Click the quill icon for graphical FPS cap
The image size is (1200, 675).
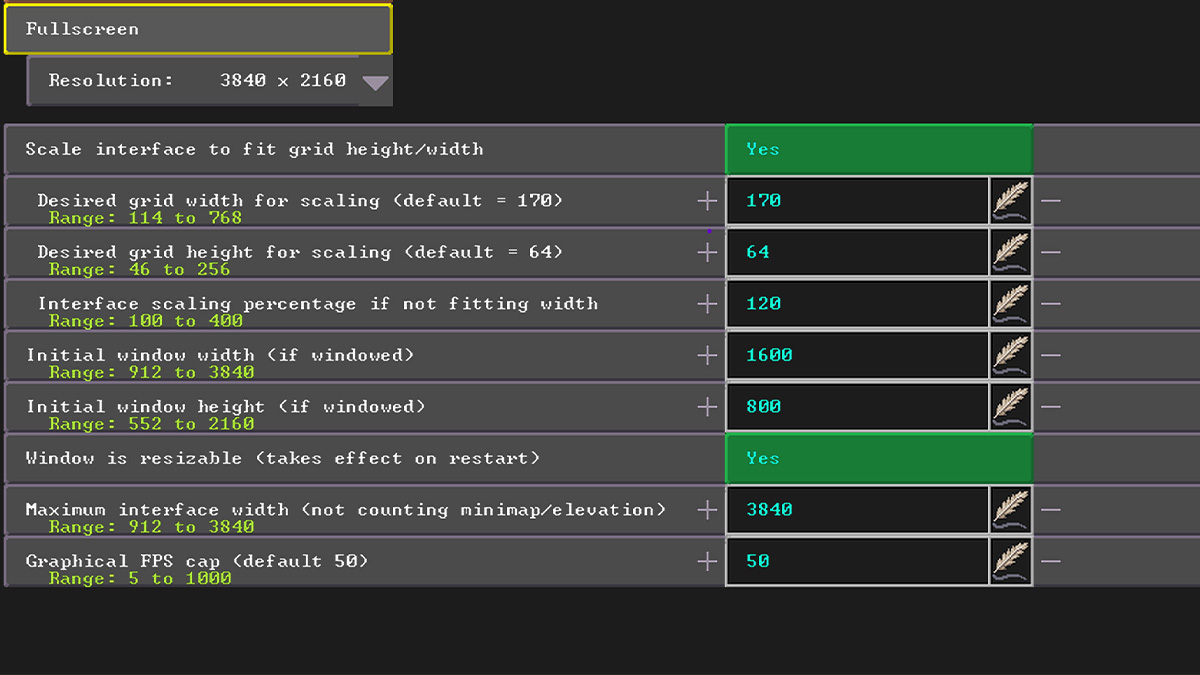tap(1010, 560)
